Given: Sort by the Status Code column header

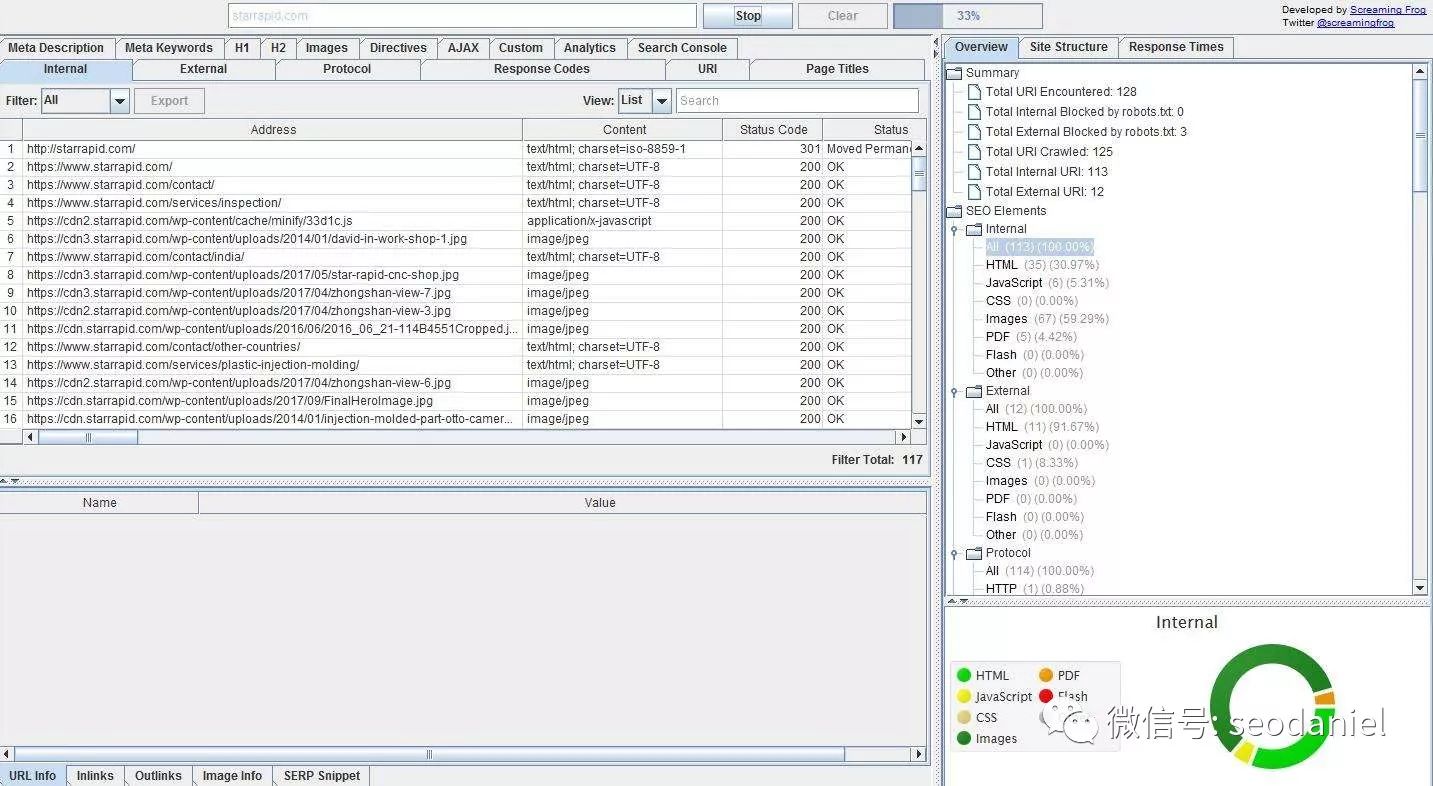Looking at the screenshot, I should pyautogui.click(x=773, y=130).
